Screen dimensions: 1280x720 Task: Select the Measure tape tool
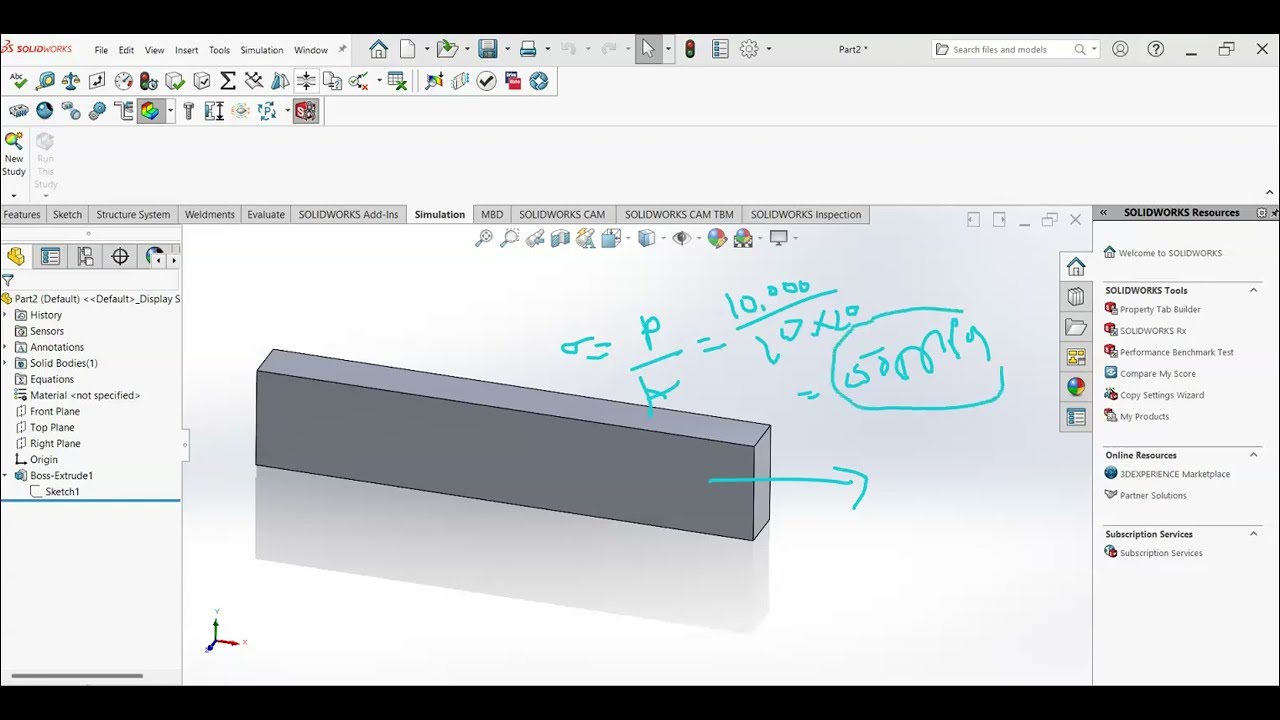[45, 81]
